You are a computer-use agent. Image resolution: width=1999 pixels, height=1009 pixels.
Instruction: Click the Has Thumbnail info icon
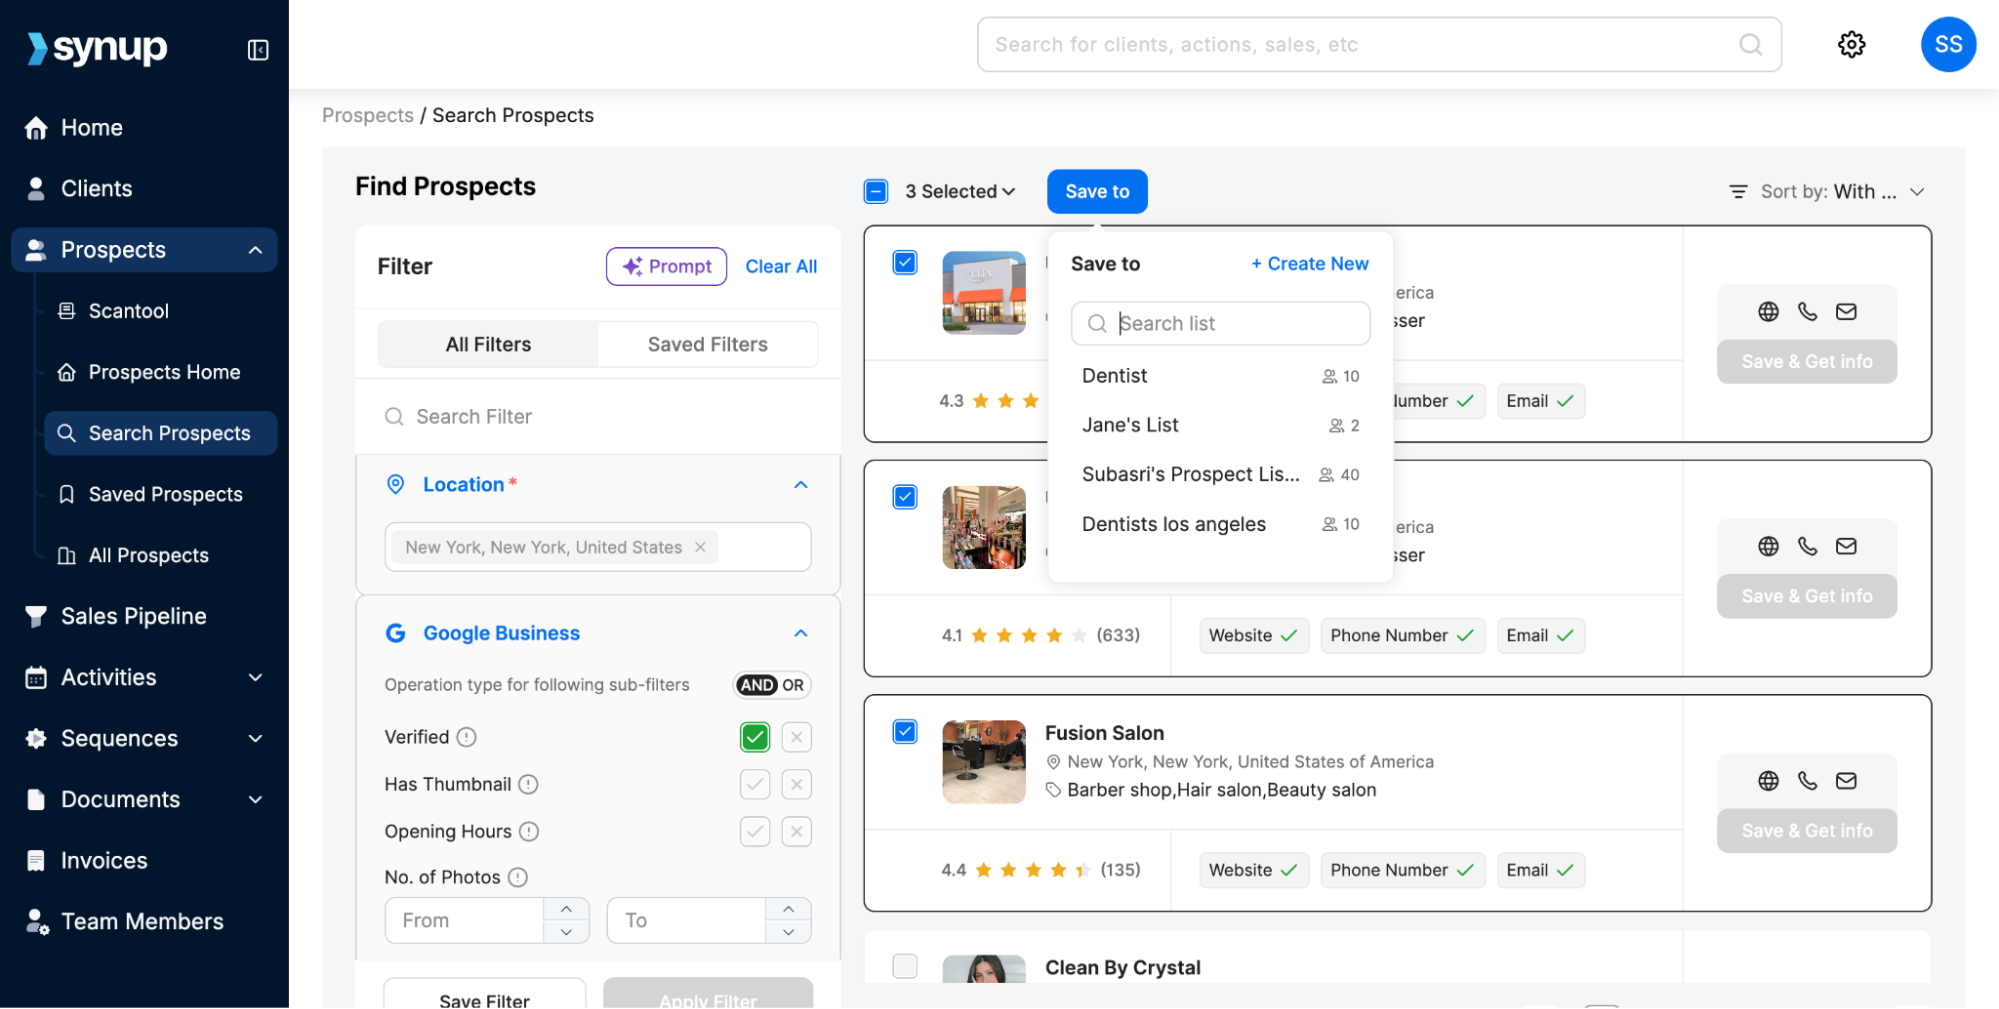[528, 784]
